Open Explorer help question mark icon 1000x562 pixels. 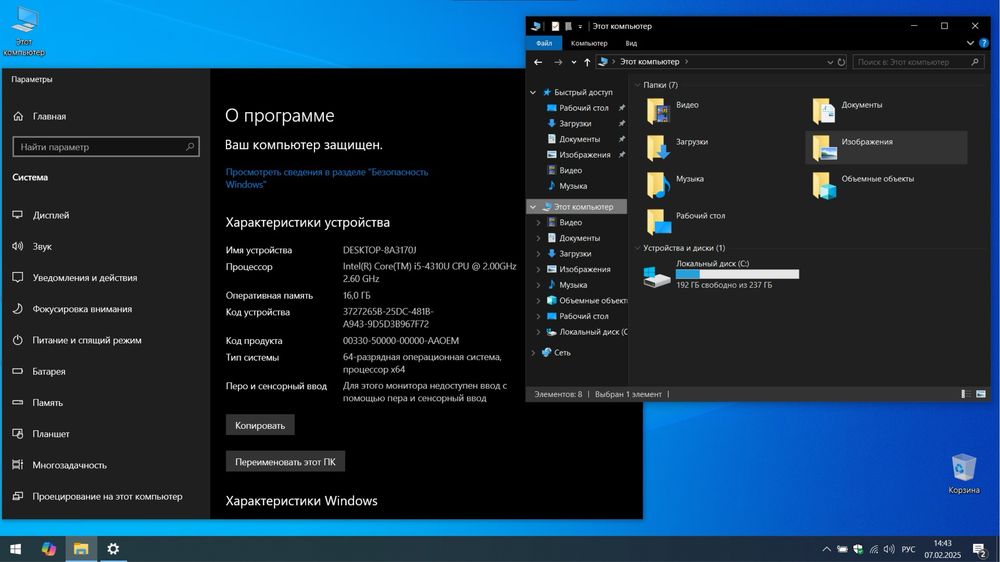984,43
